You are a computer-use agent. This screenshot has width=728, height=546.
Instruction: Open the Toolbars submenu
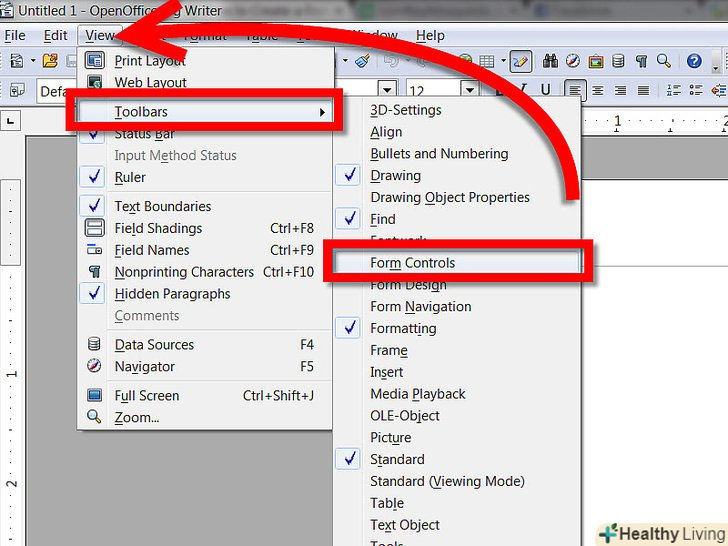[x=204, y=111]
